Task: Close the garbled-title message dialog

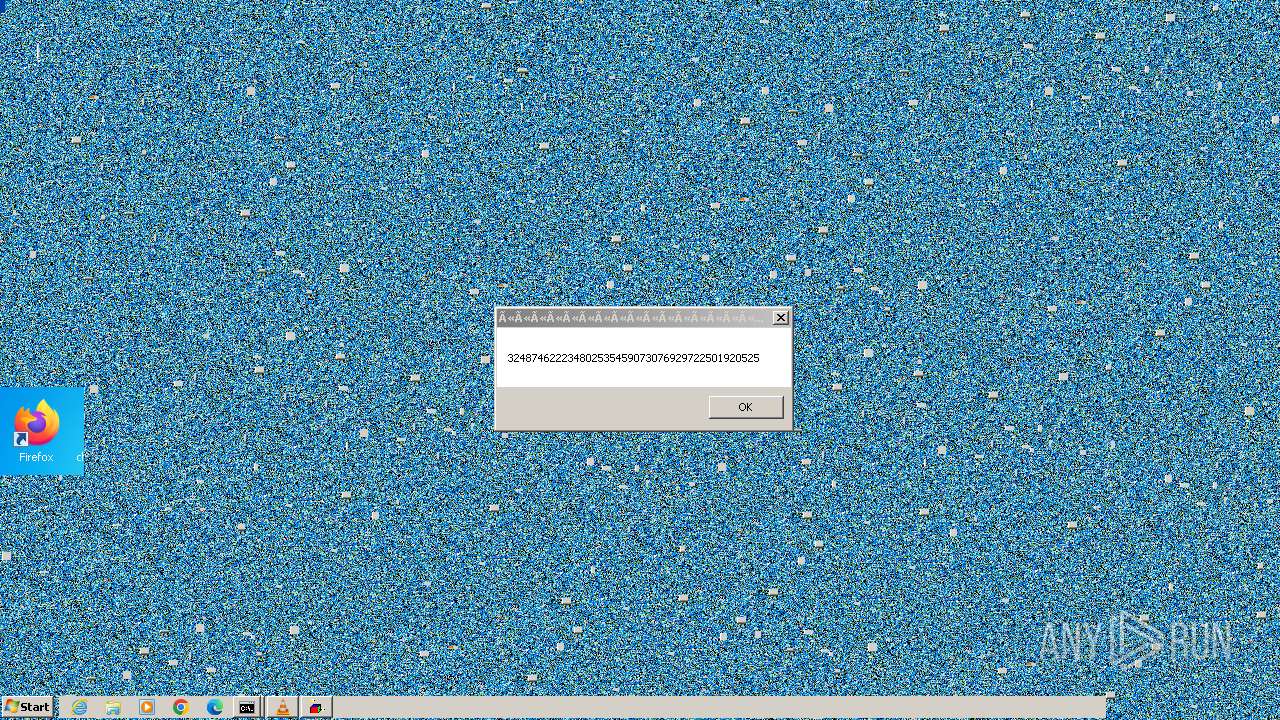Action: point(781,318)
